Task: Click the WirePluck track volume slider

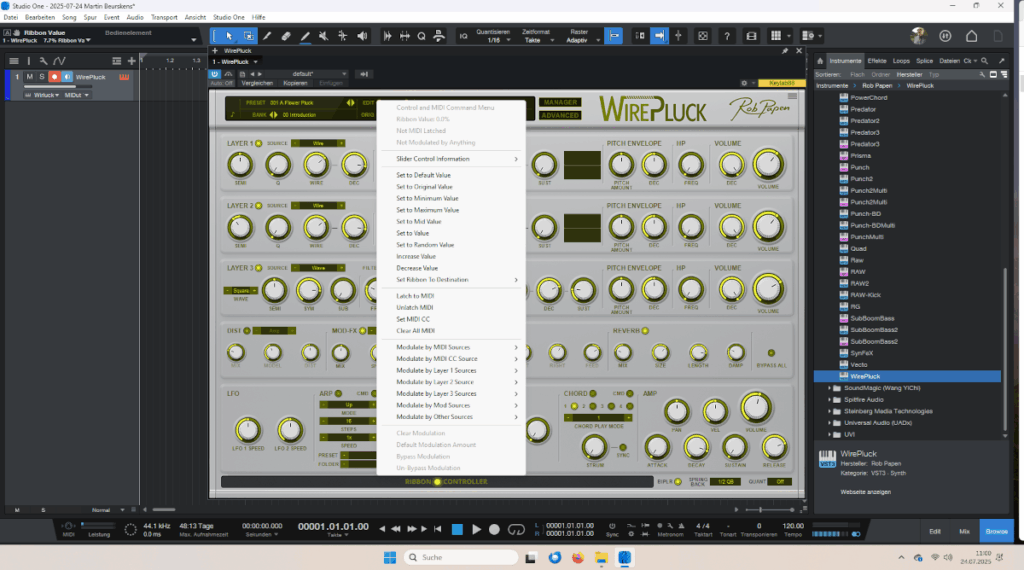Action: 60,86
